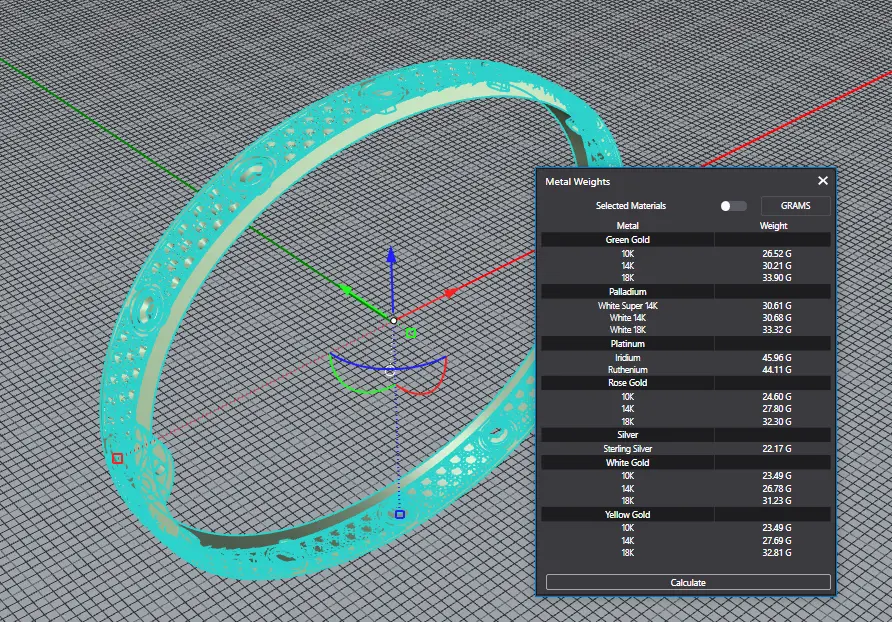Click the White 14K palladium row

coord(686,318)
